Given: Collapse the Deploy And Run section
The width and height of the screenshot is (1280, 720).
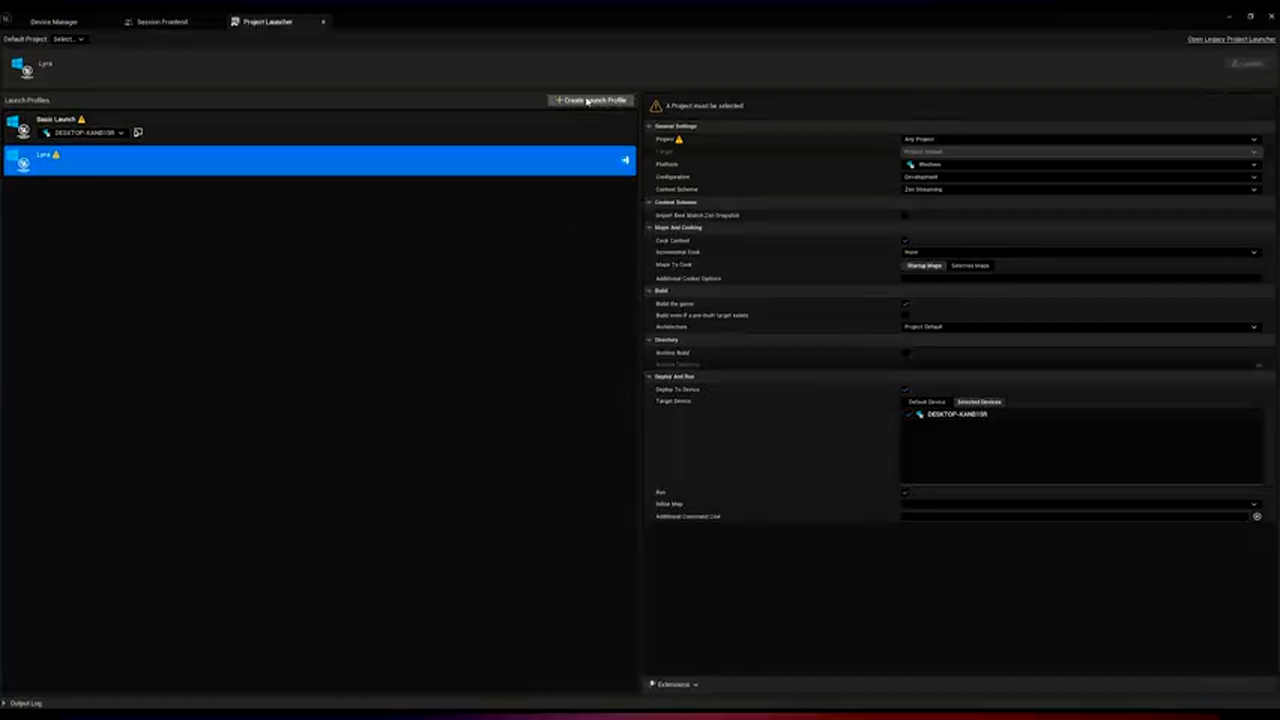Looking at the screenshot, I should coord(649,376).
